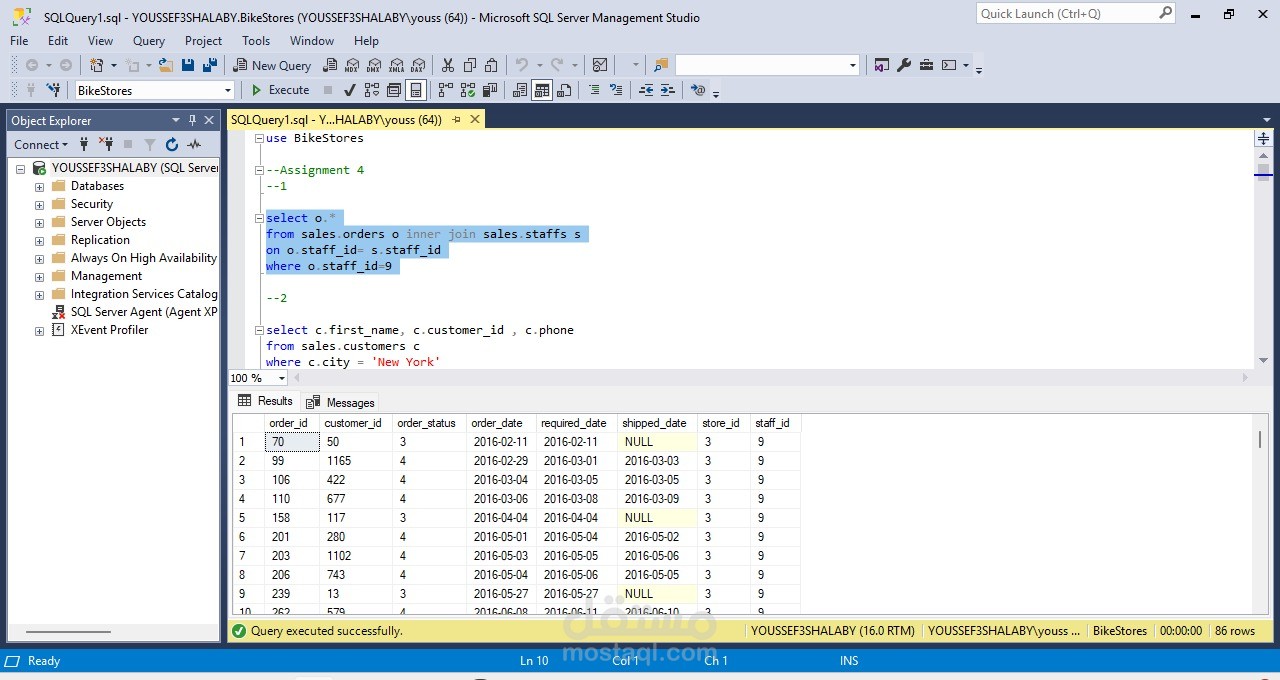
Task: Open the Query menu
Action: point(149,41)
